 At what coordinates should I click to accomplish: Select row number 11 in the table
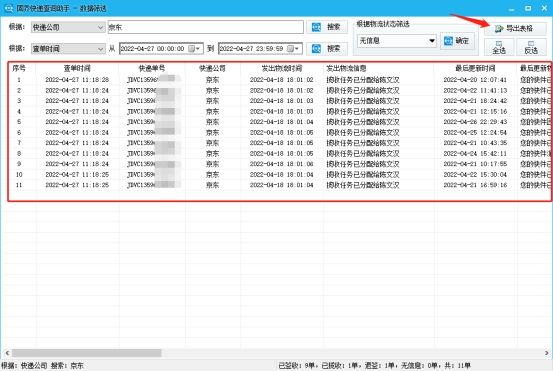(19, 185)
